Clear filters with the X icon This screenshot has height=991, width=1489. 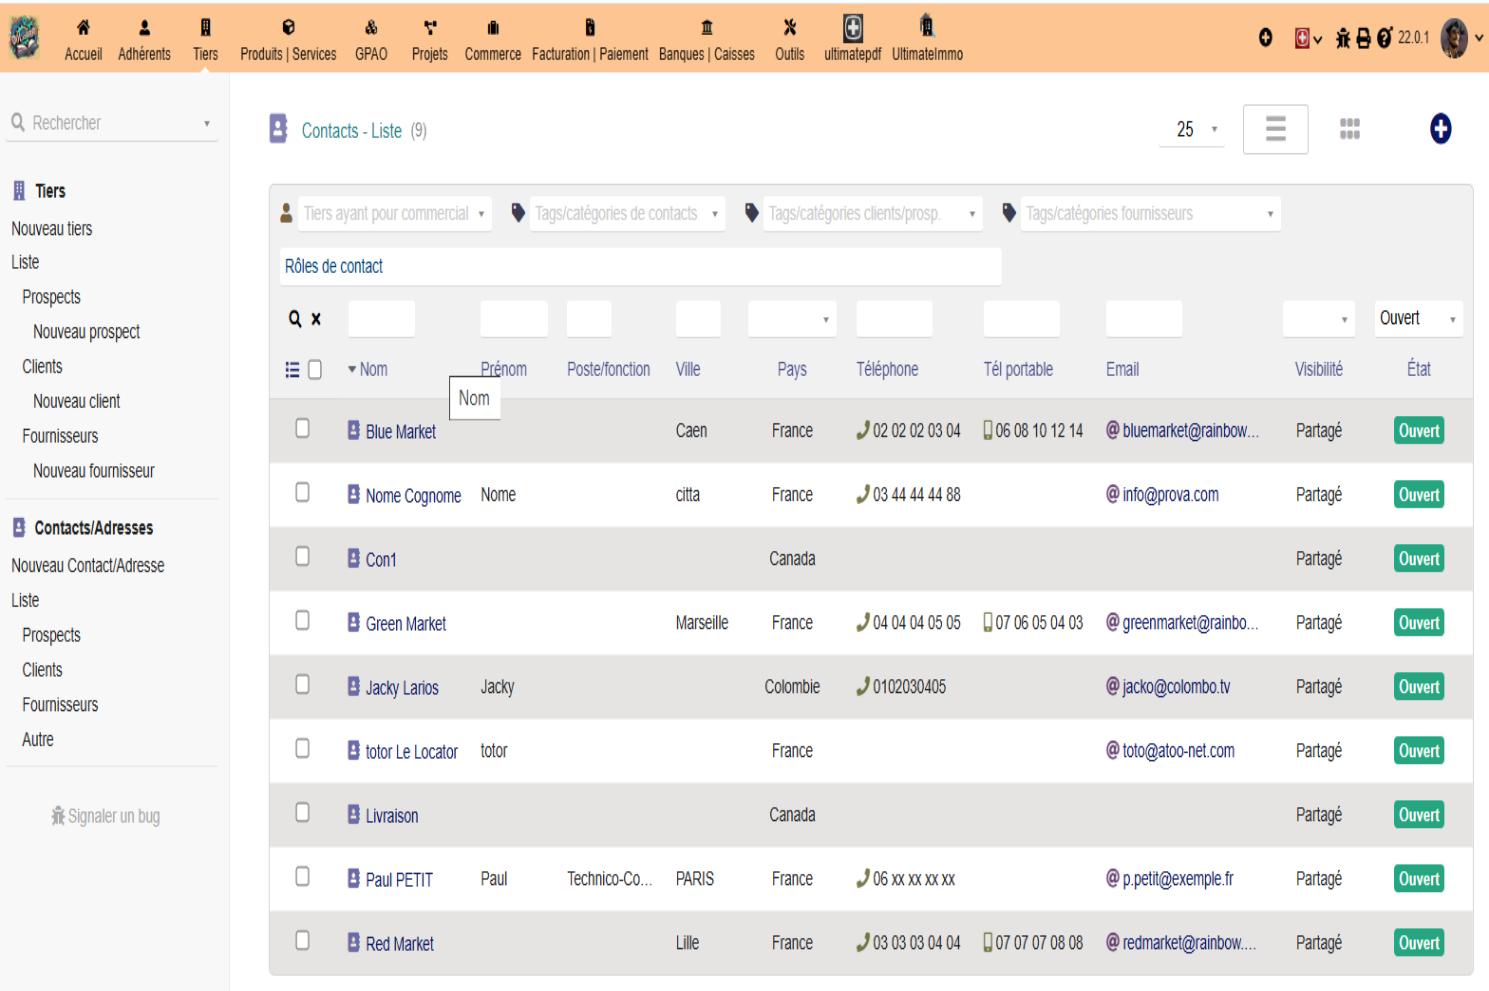pyautogui.click(x=316, y=319)
